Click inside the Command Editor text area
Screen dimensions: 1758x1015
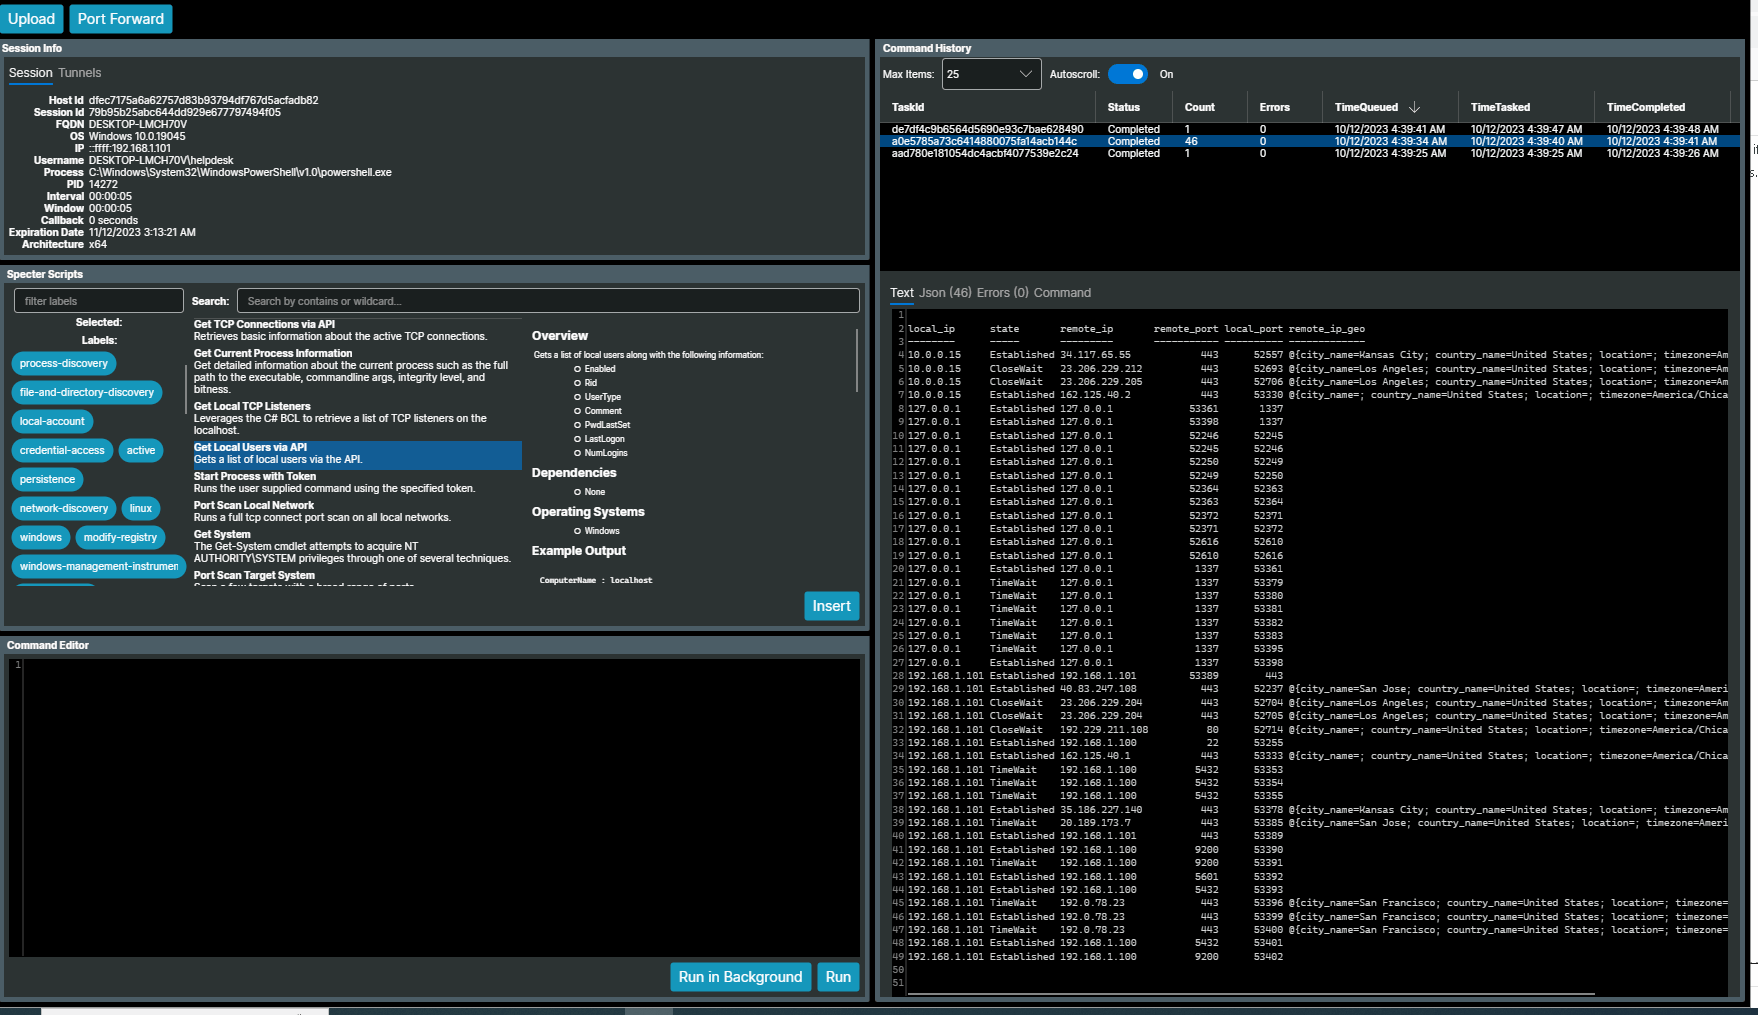tap(441, 807)
